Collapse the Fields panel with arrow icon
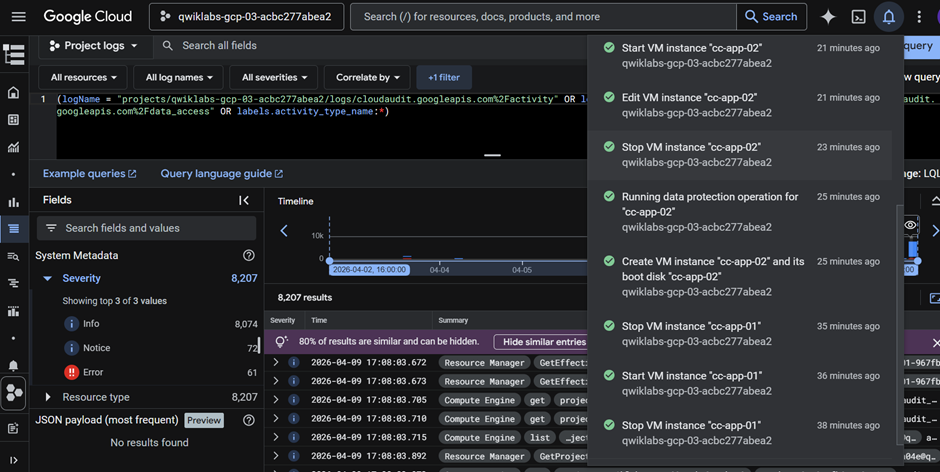 pos(244,200)
